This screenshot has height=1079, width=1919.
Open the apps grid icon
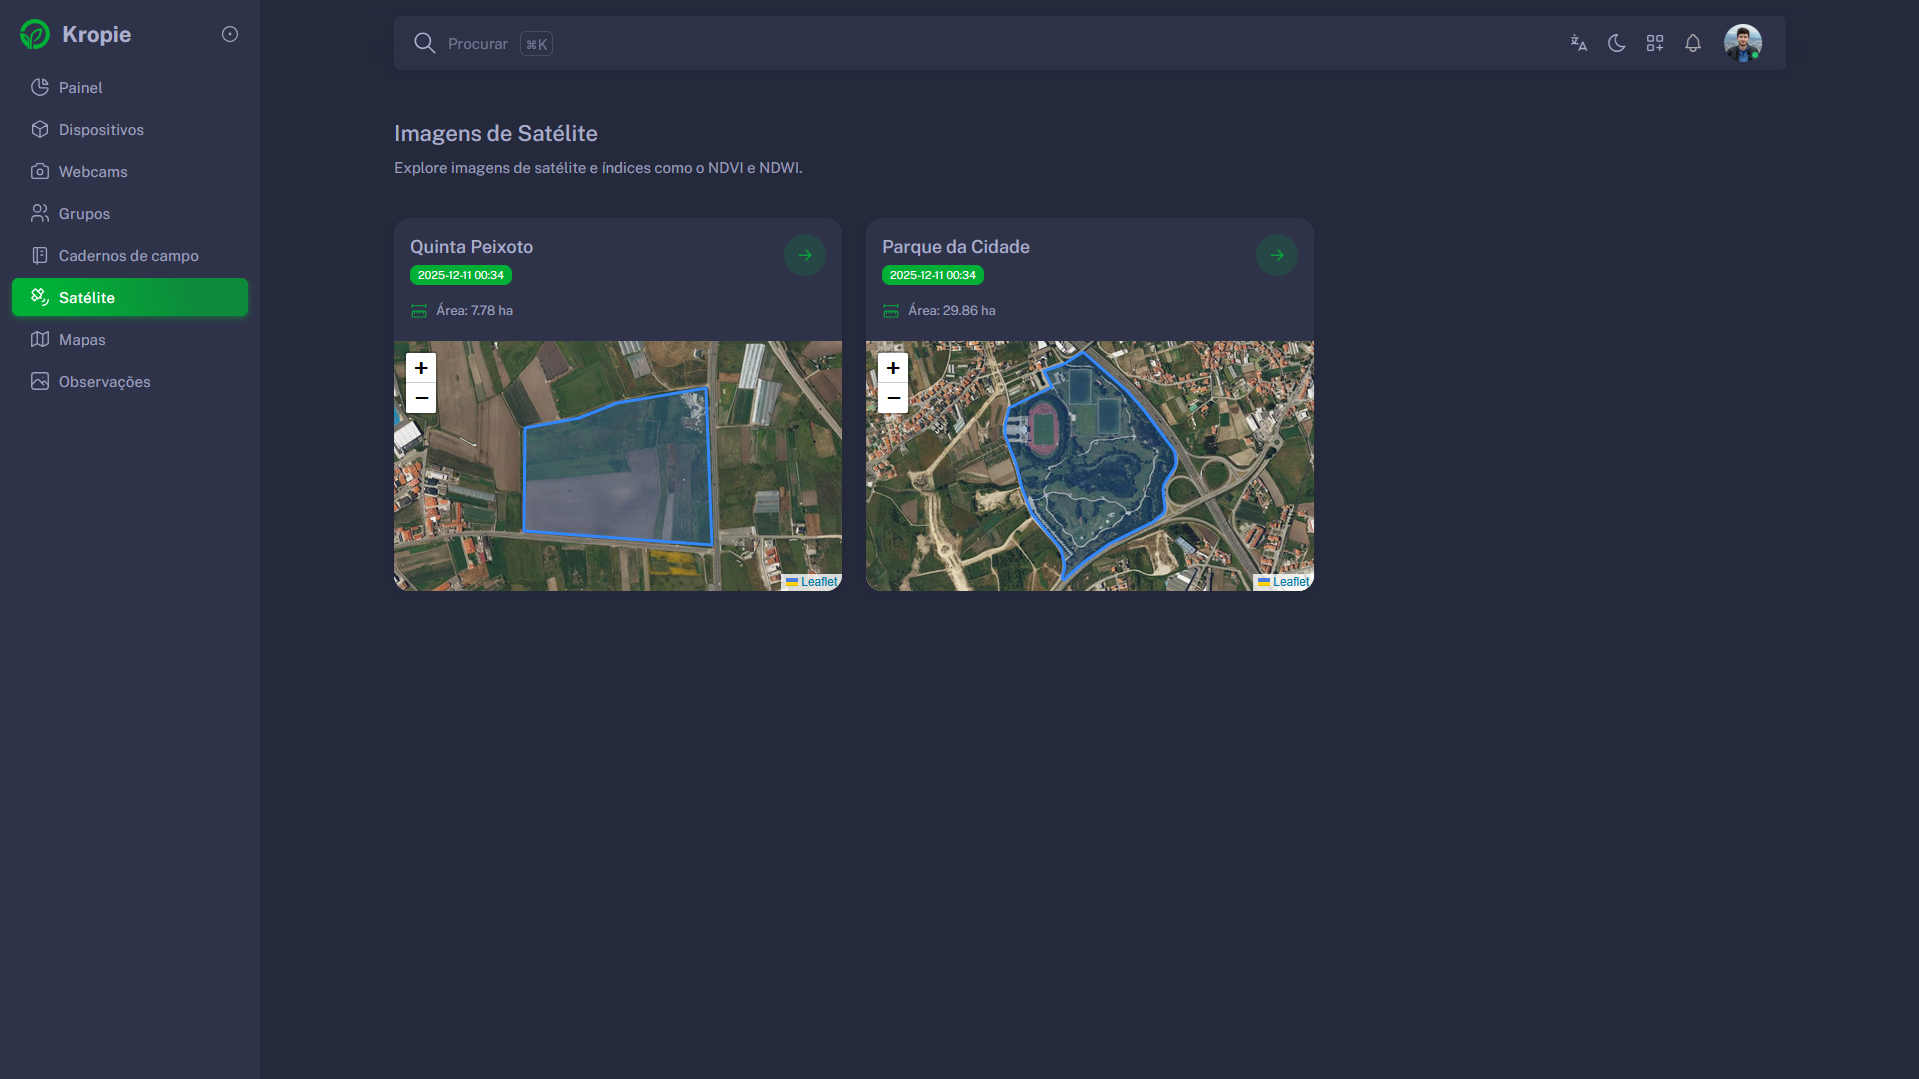pos(1655,43)
